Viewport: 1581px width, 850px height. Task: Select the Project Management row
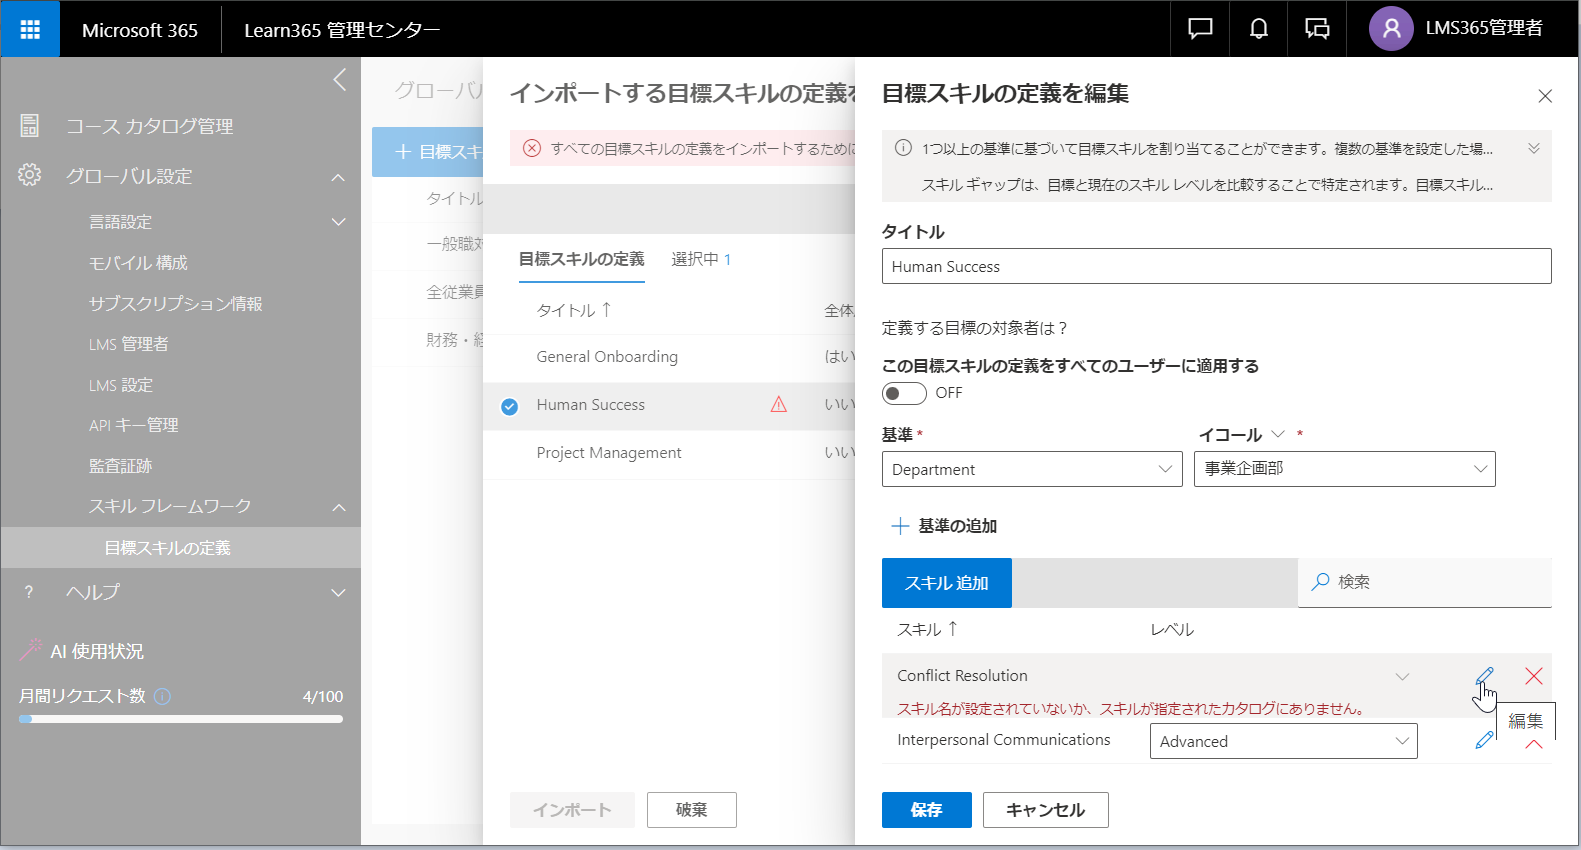click(x=669, y=453)
